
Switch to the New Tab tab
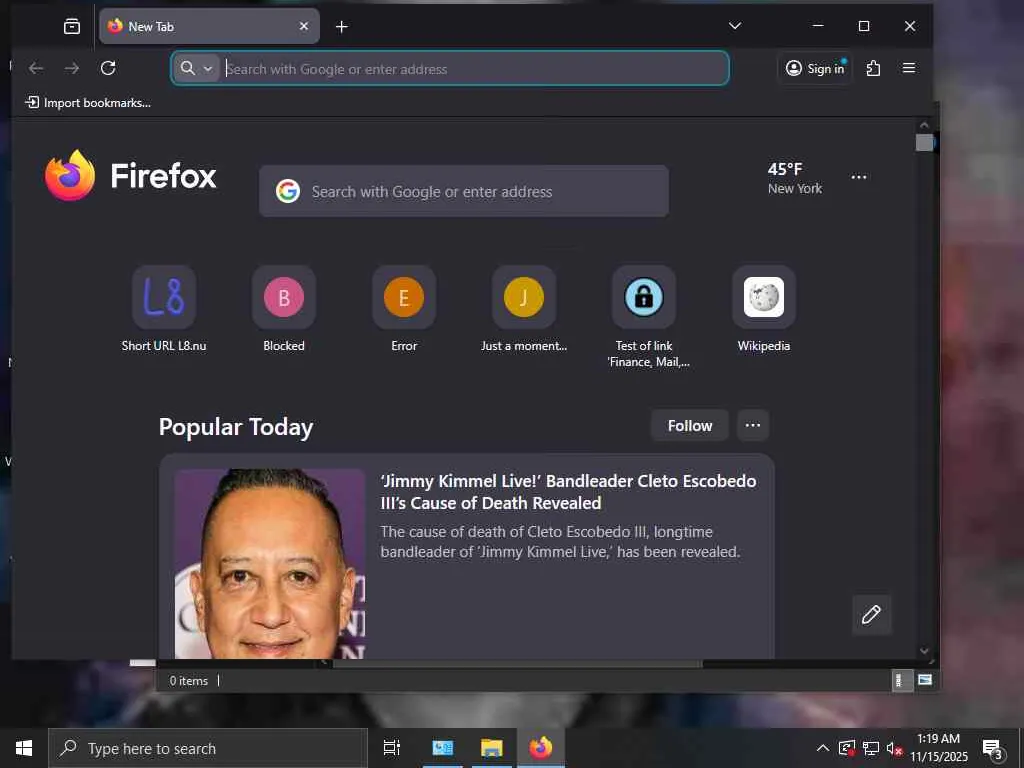point(209,26)
